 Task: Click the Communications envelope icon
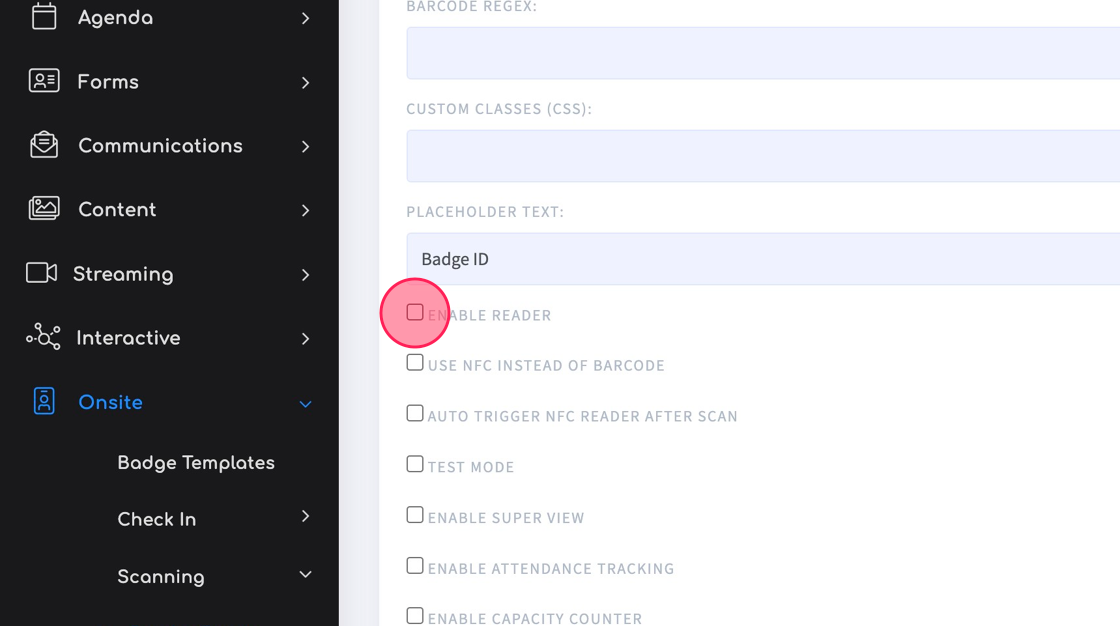tap(44, 144)
